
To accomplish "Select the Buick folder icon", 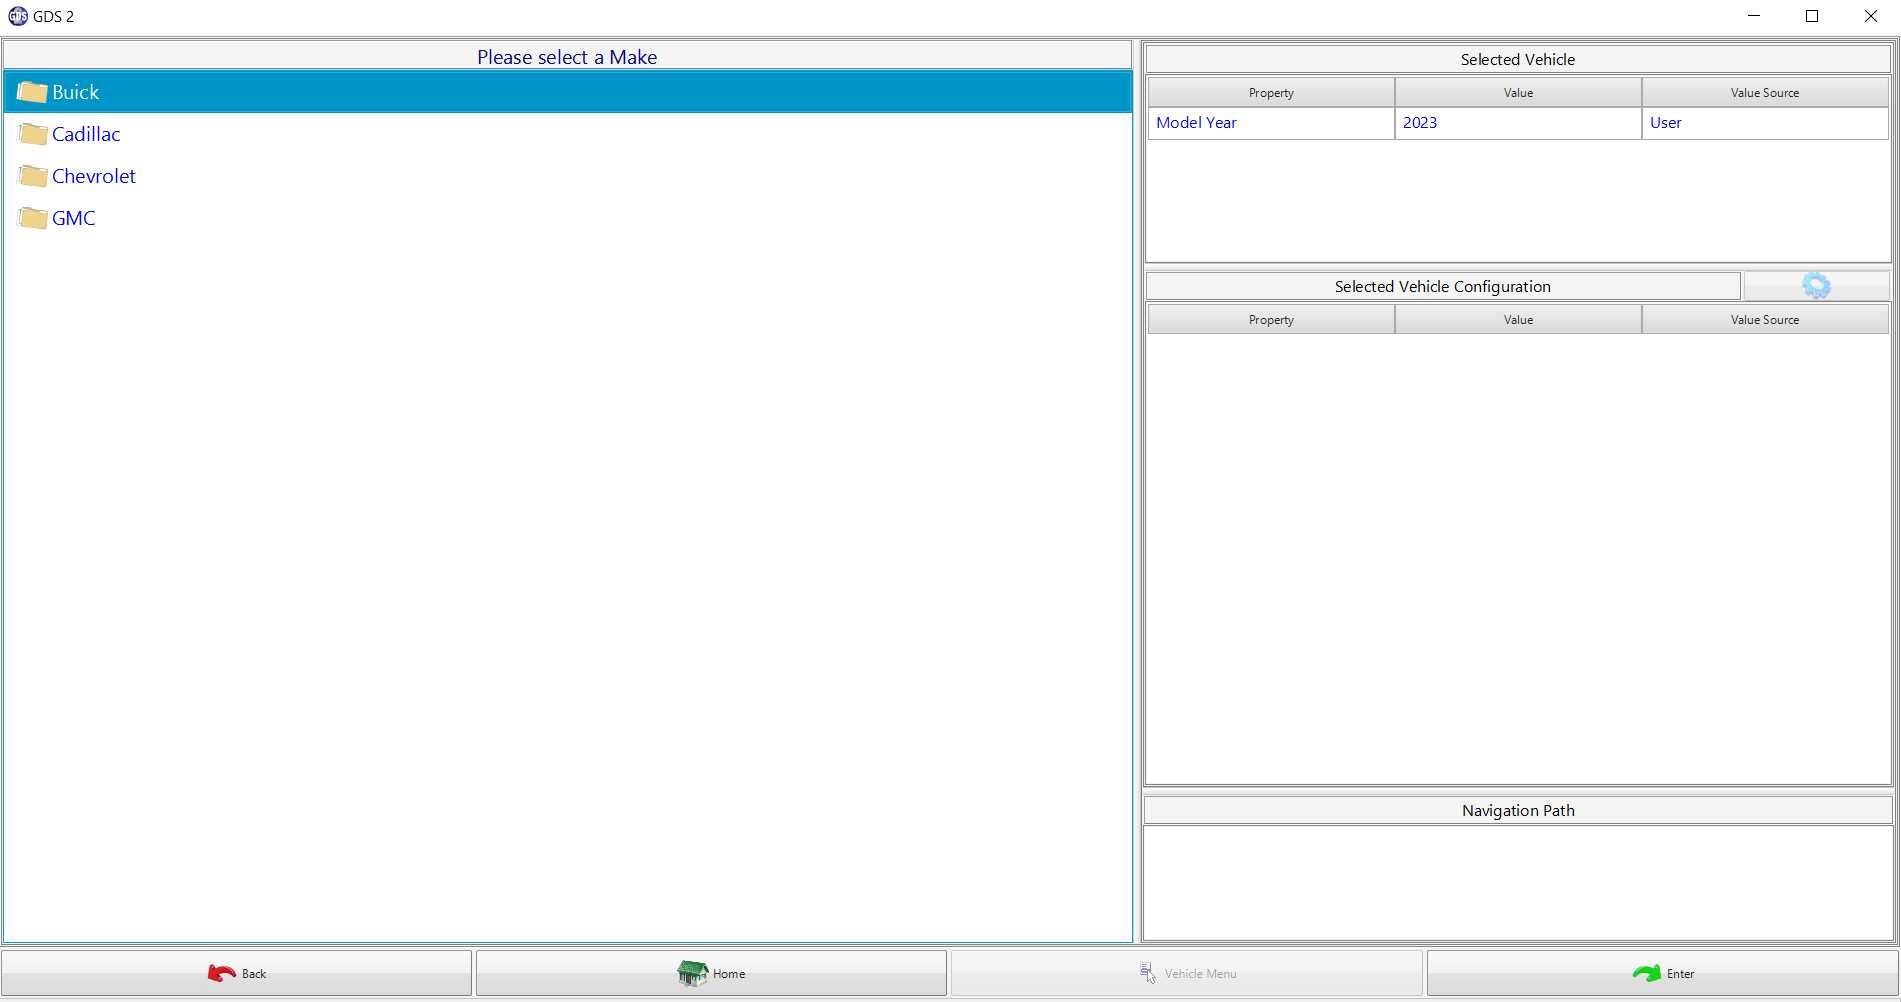I will [x=32, y=92].
